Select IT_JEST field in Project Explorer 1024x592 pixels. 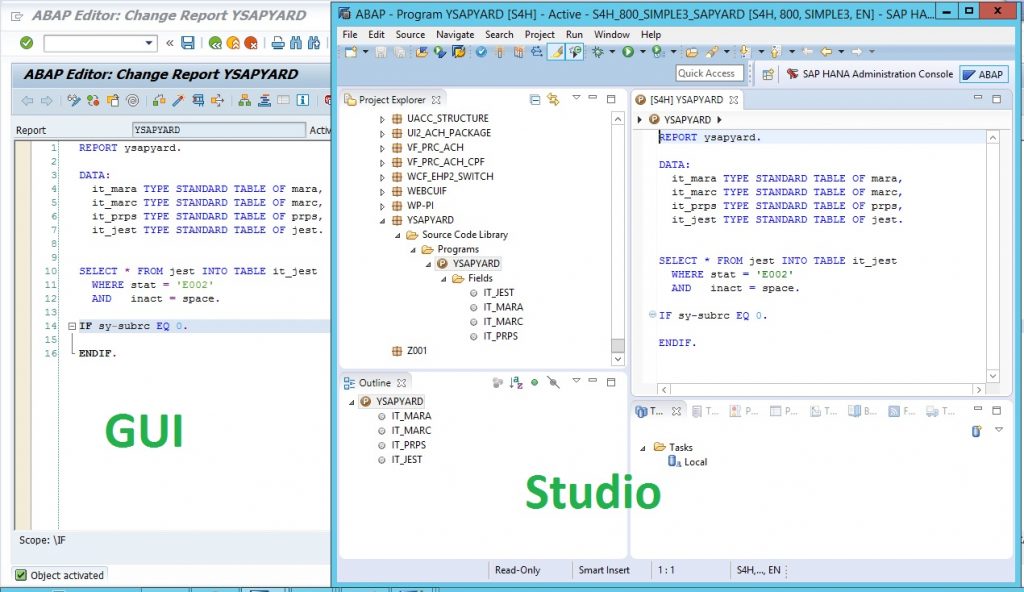click(x=498, y=293)
